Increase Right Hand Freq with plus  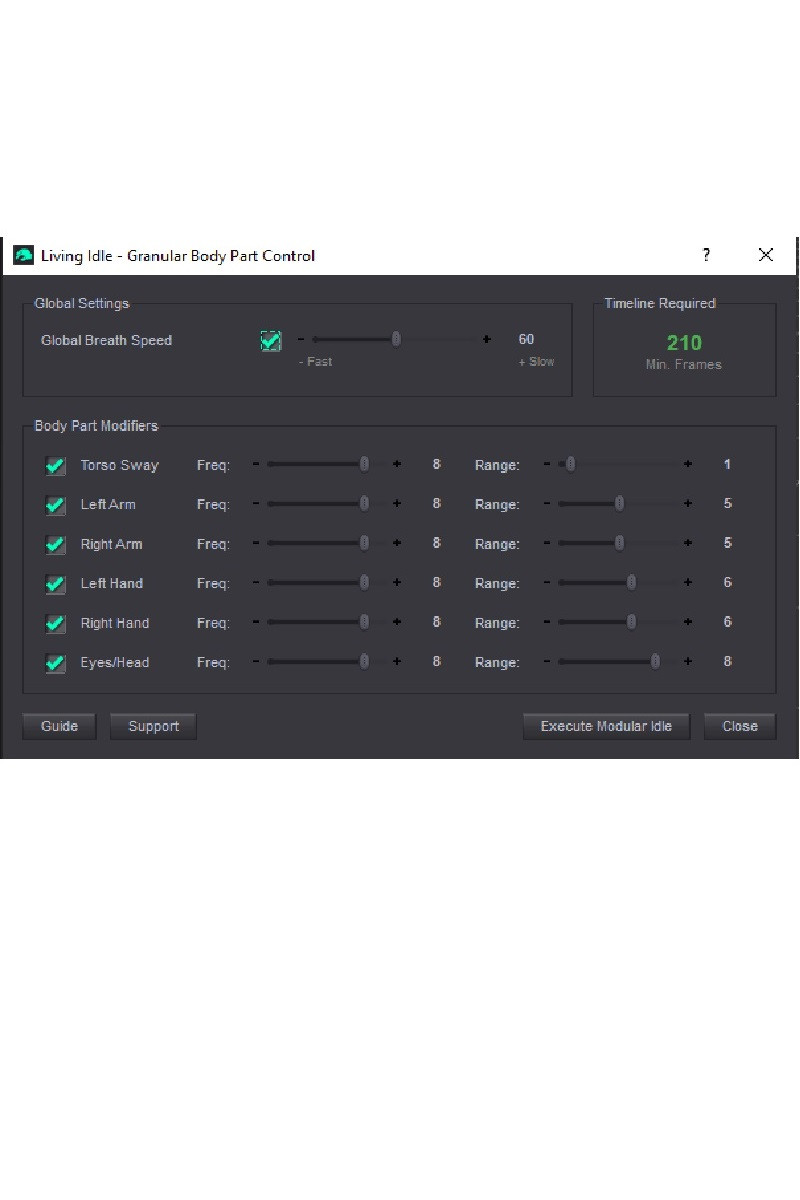point(397,622)
